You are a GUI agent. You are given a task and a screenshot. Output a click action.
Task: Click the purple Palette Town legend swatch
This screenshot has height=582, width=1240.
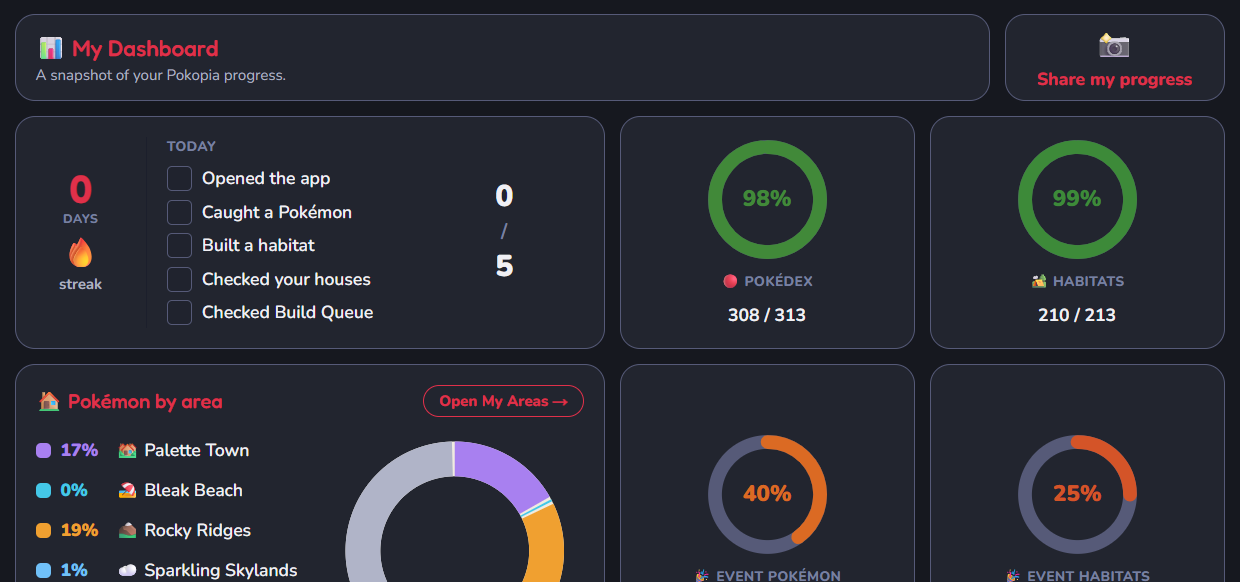click(x=43, y=450)
